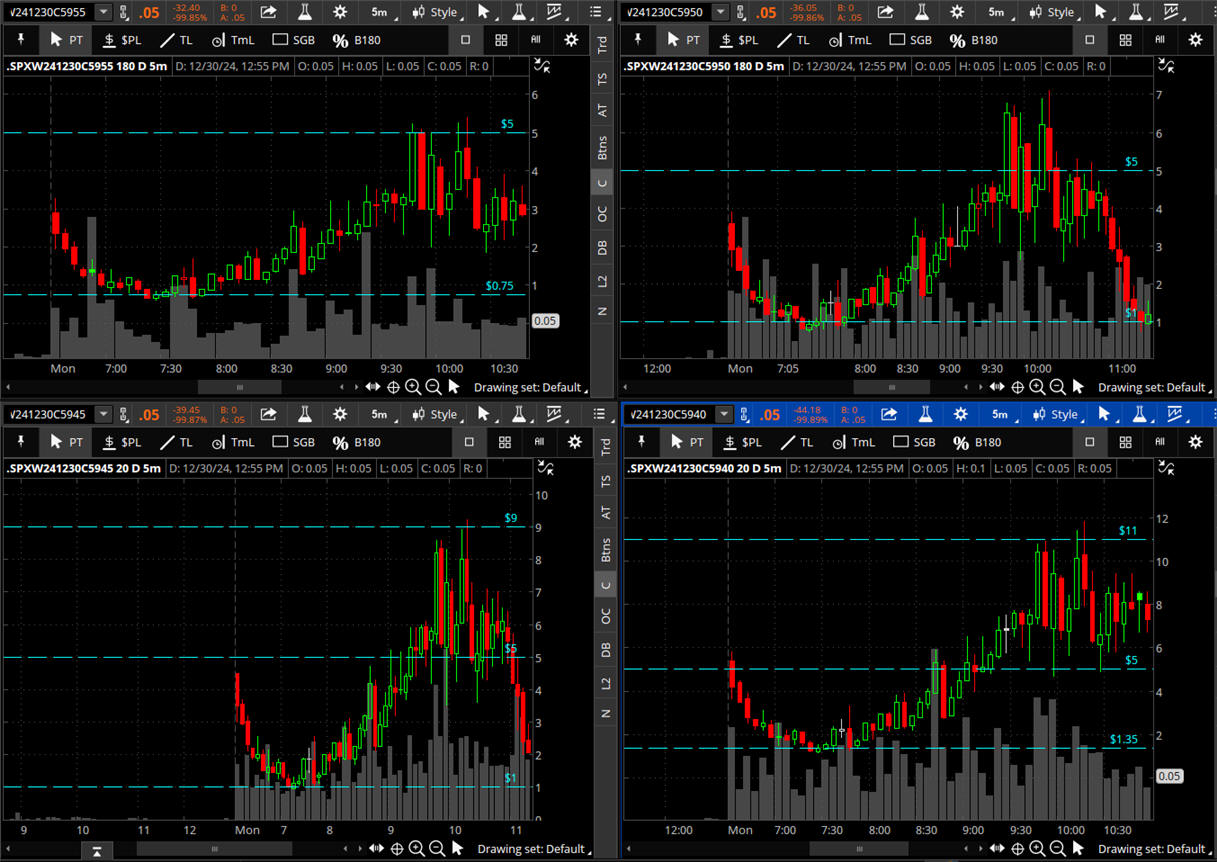Select TmL time level tool on C5955 chart

pyautogui.click(x=232, y=40)
